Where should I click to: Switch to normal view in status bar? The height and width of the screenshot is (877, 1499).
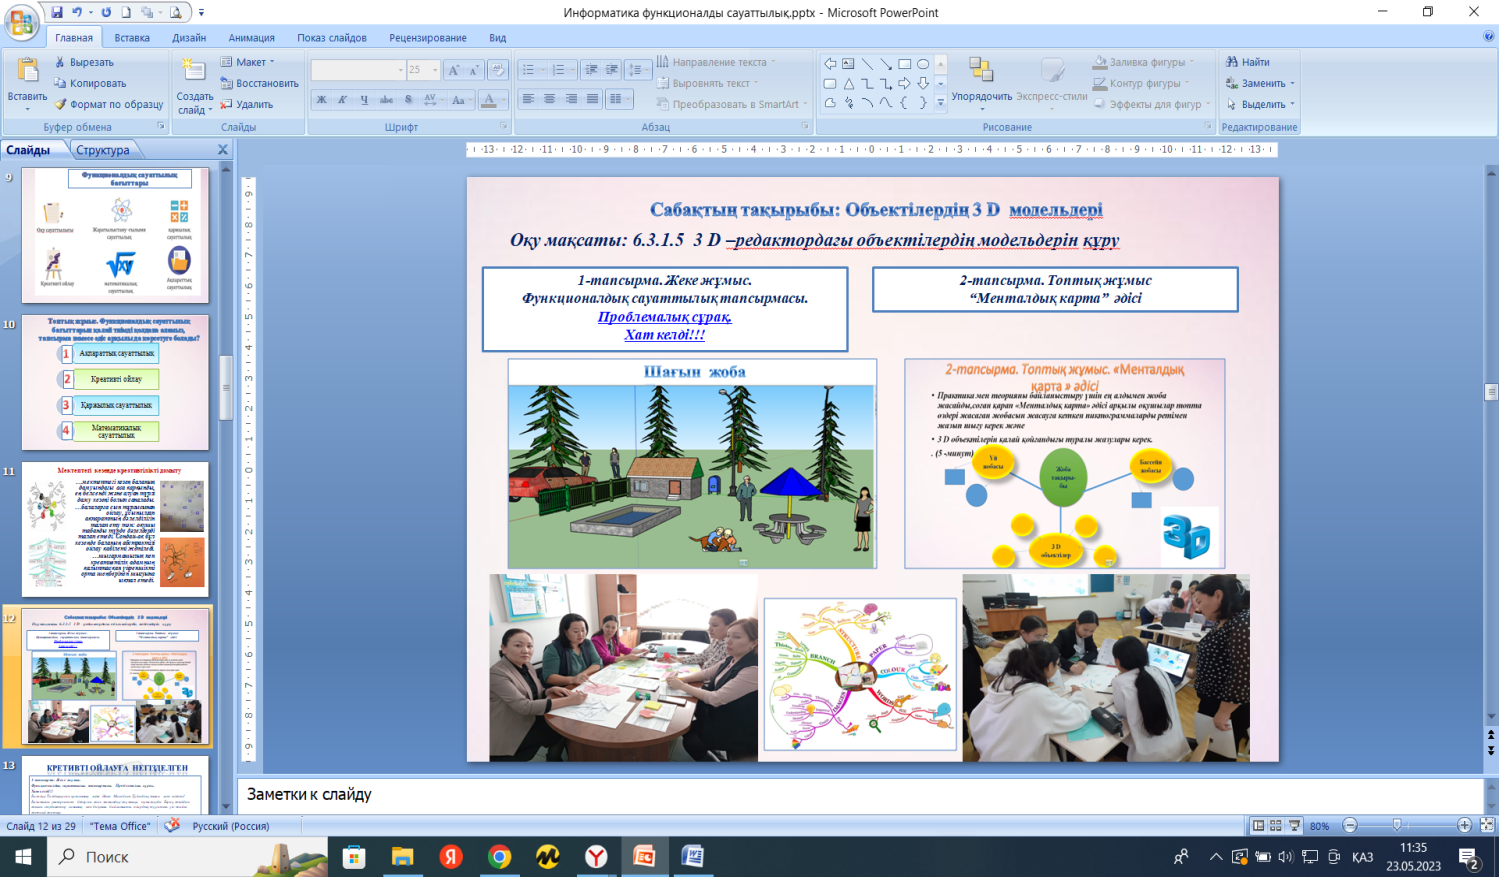tap(1258, 826)
